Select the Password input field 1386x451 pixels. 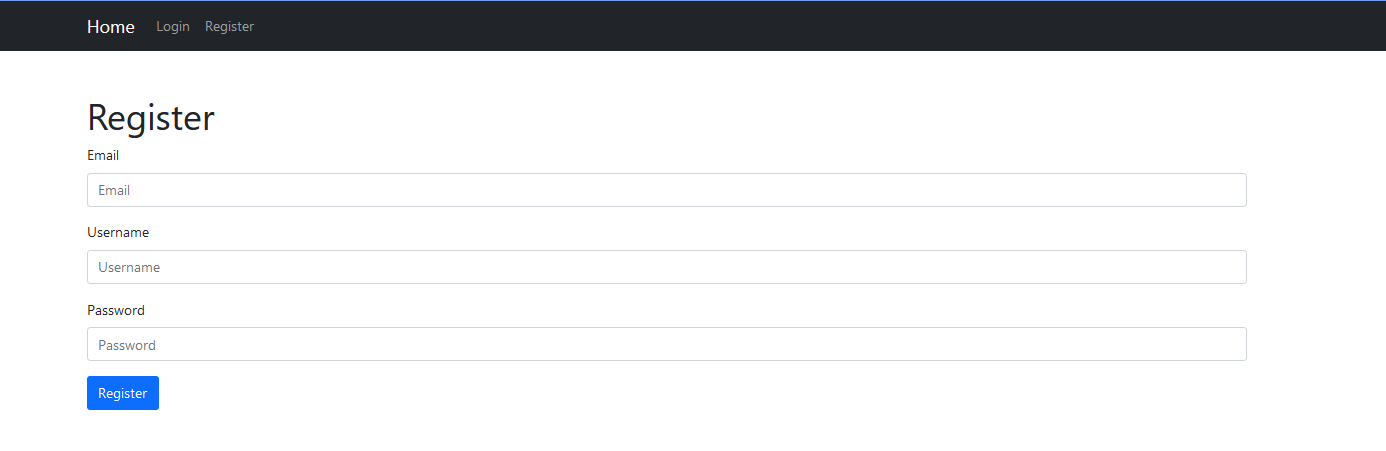click(x=666, y=344)
